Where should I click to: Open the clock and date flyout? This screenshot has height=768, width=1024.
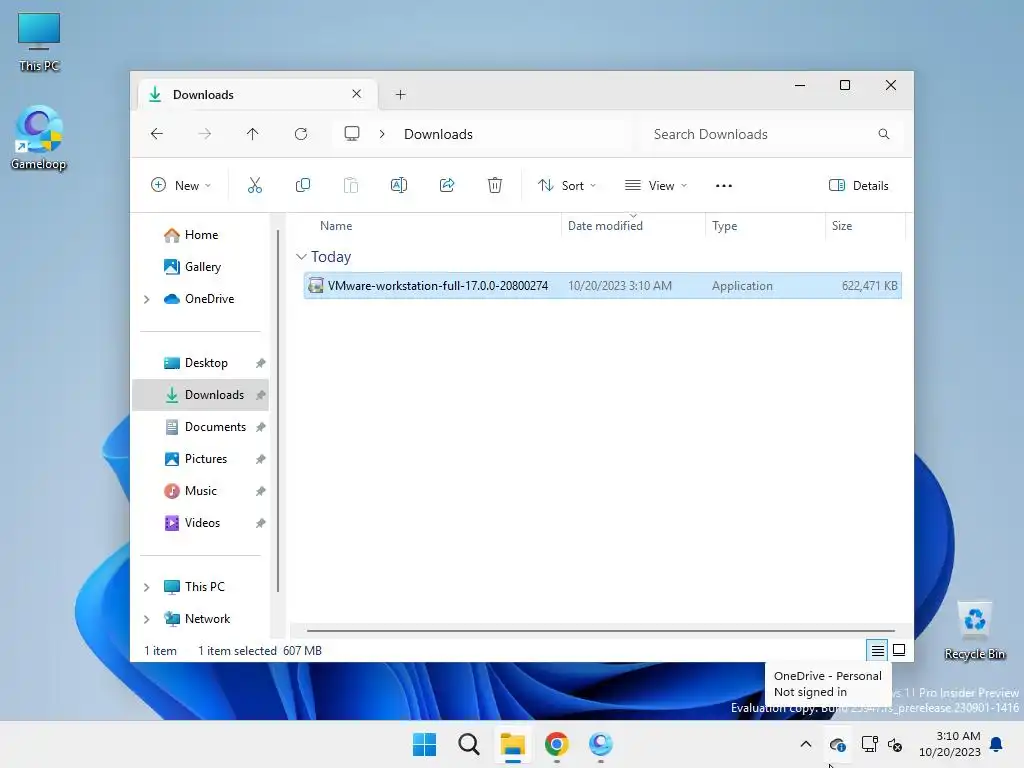pyautogui.click(x=950, y=744)
